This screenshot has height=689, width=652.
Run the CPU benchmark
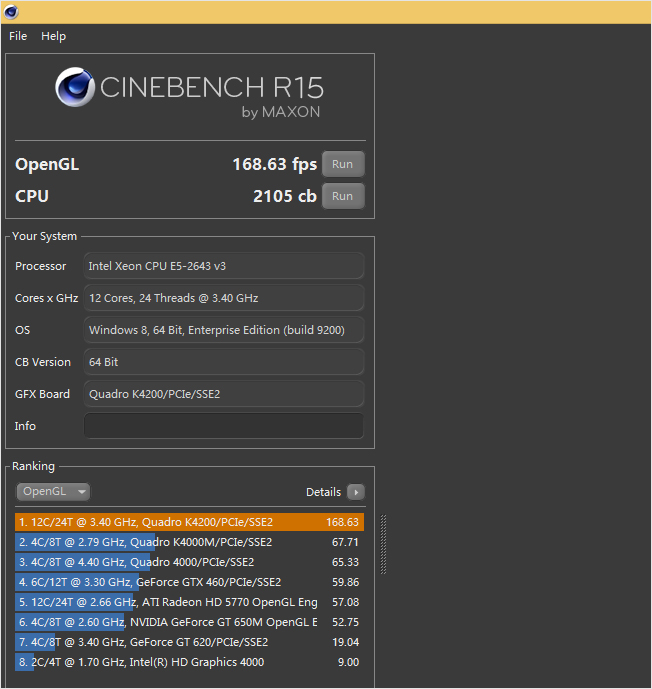[343, 196]
